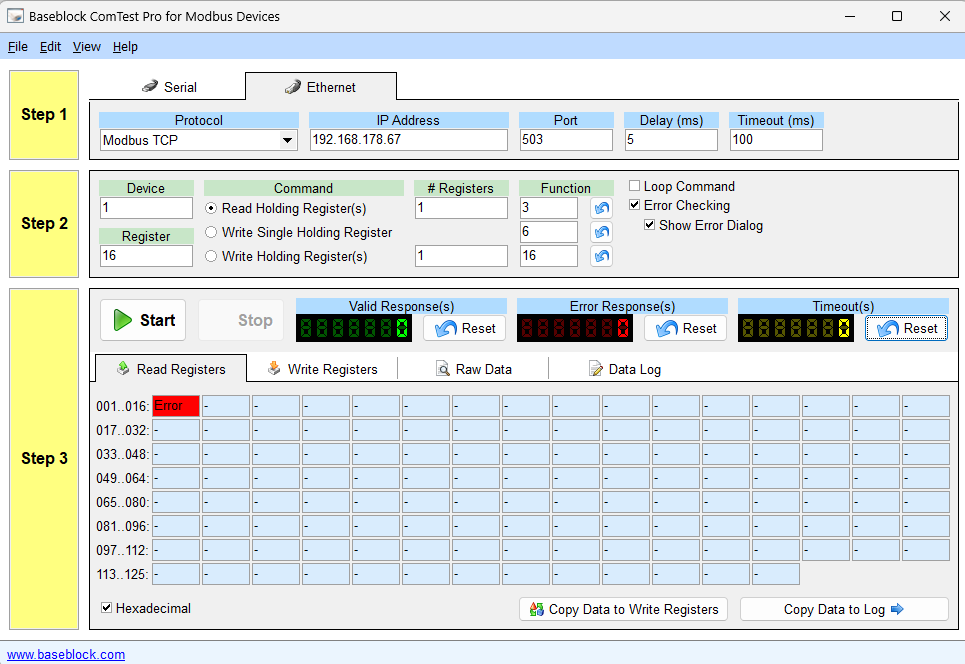Open the Edit menu

tap(50, 47)
